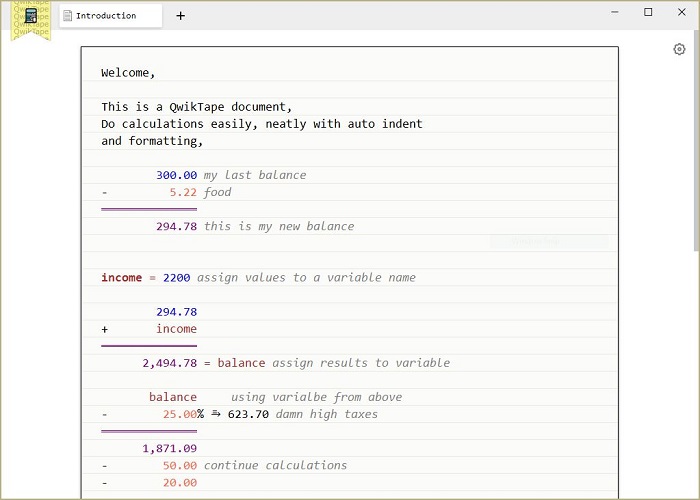The width and height of the screenshot is (700, 500).
Task: Click the comment 'this is my new balance'
Action: click(x=279, y=226)
